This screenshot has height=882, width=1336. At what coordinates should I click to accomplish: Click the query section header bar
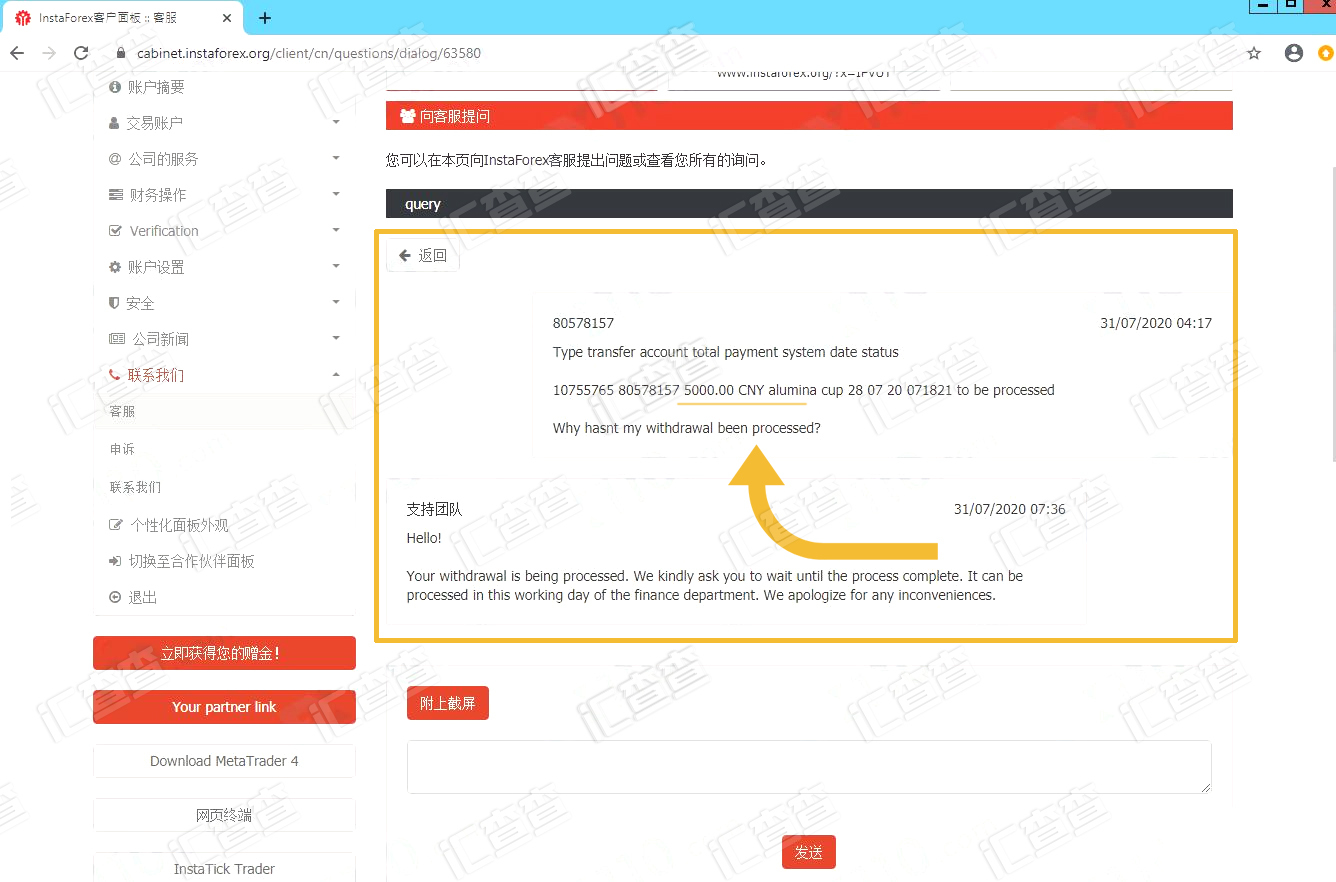point(809,204)
